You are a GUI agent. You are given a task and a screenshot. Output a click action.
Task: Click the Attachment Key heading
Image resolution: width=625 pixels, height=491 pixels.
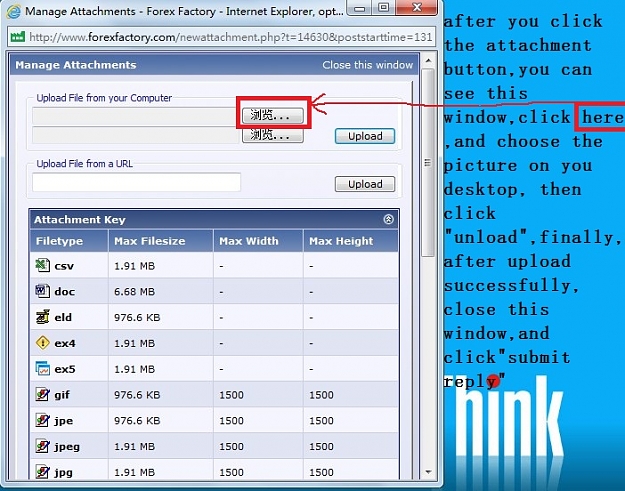[x=80, y=220]
